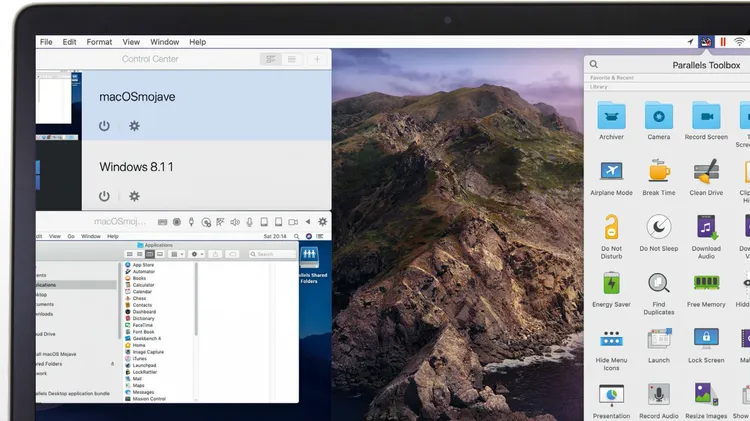Open the Format menu in menu bar
The image size is (750, 421).
[x=99, y=42]
